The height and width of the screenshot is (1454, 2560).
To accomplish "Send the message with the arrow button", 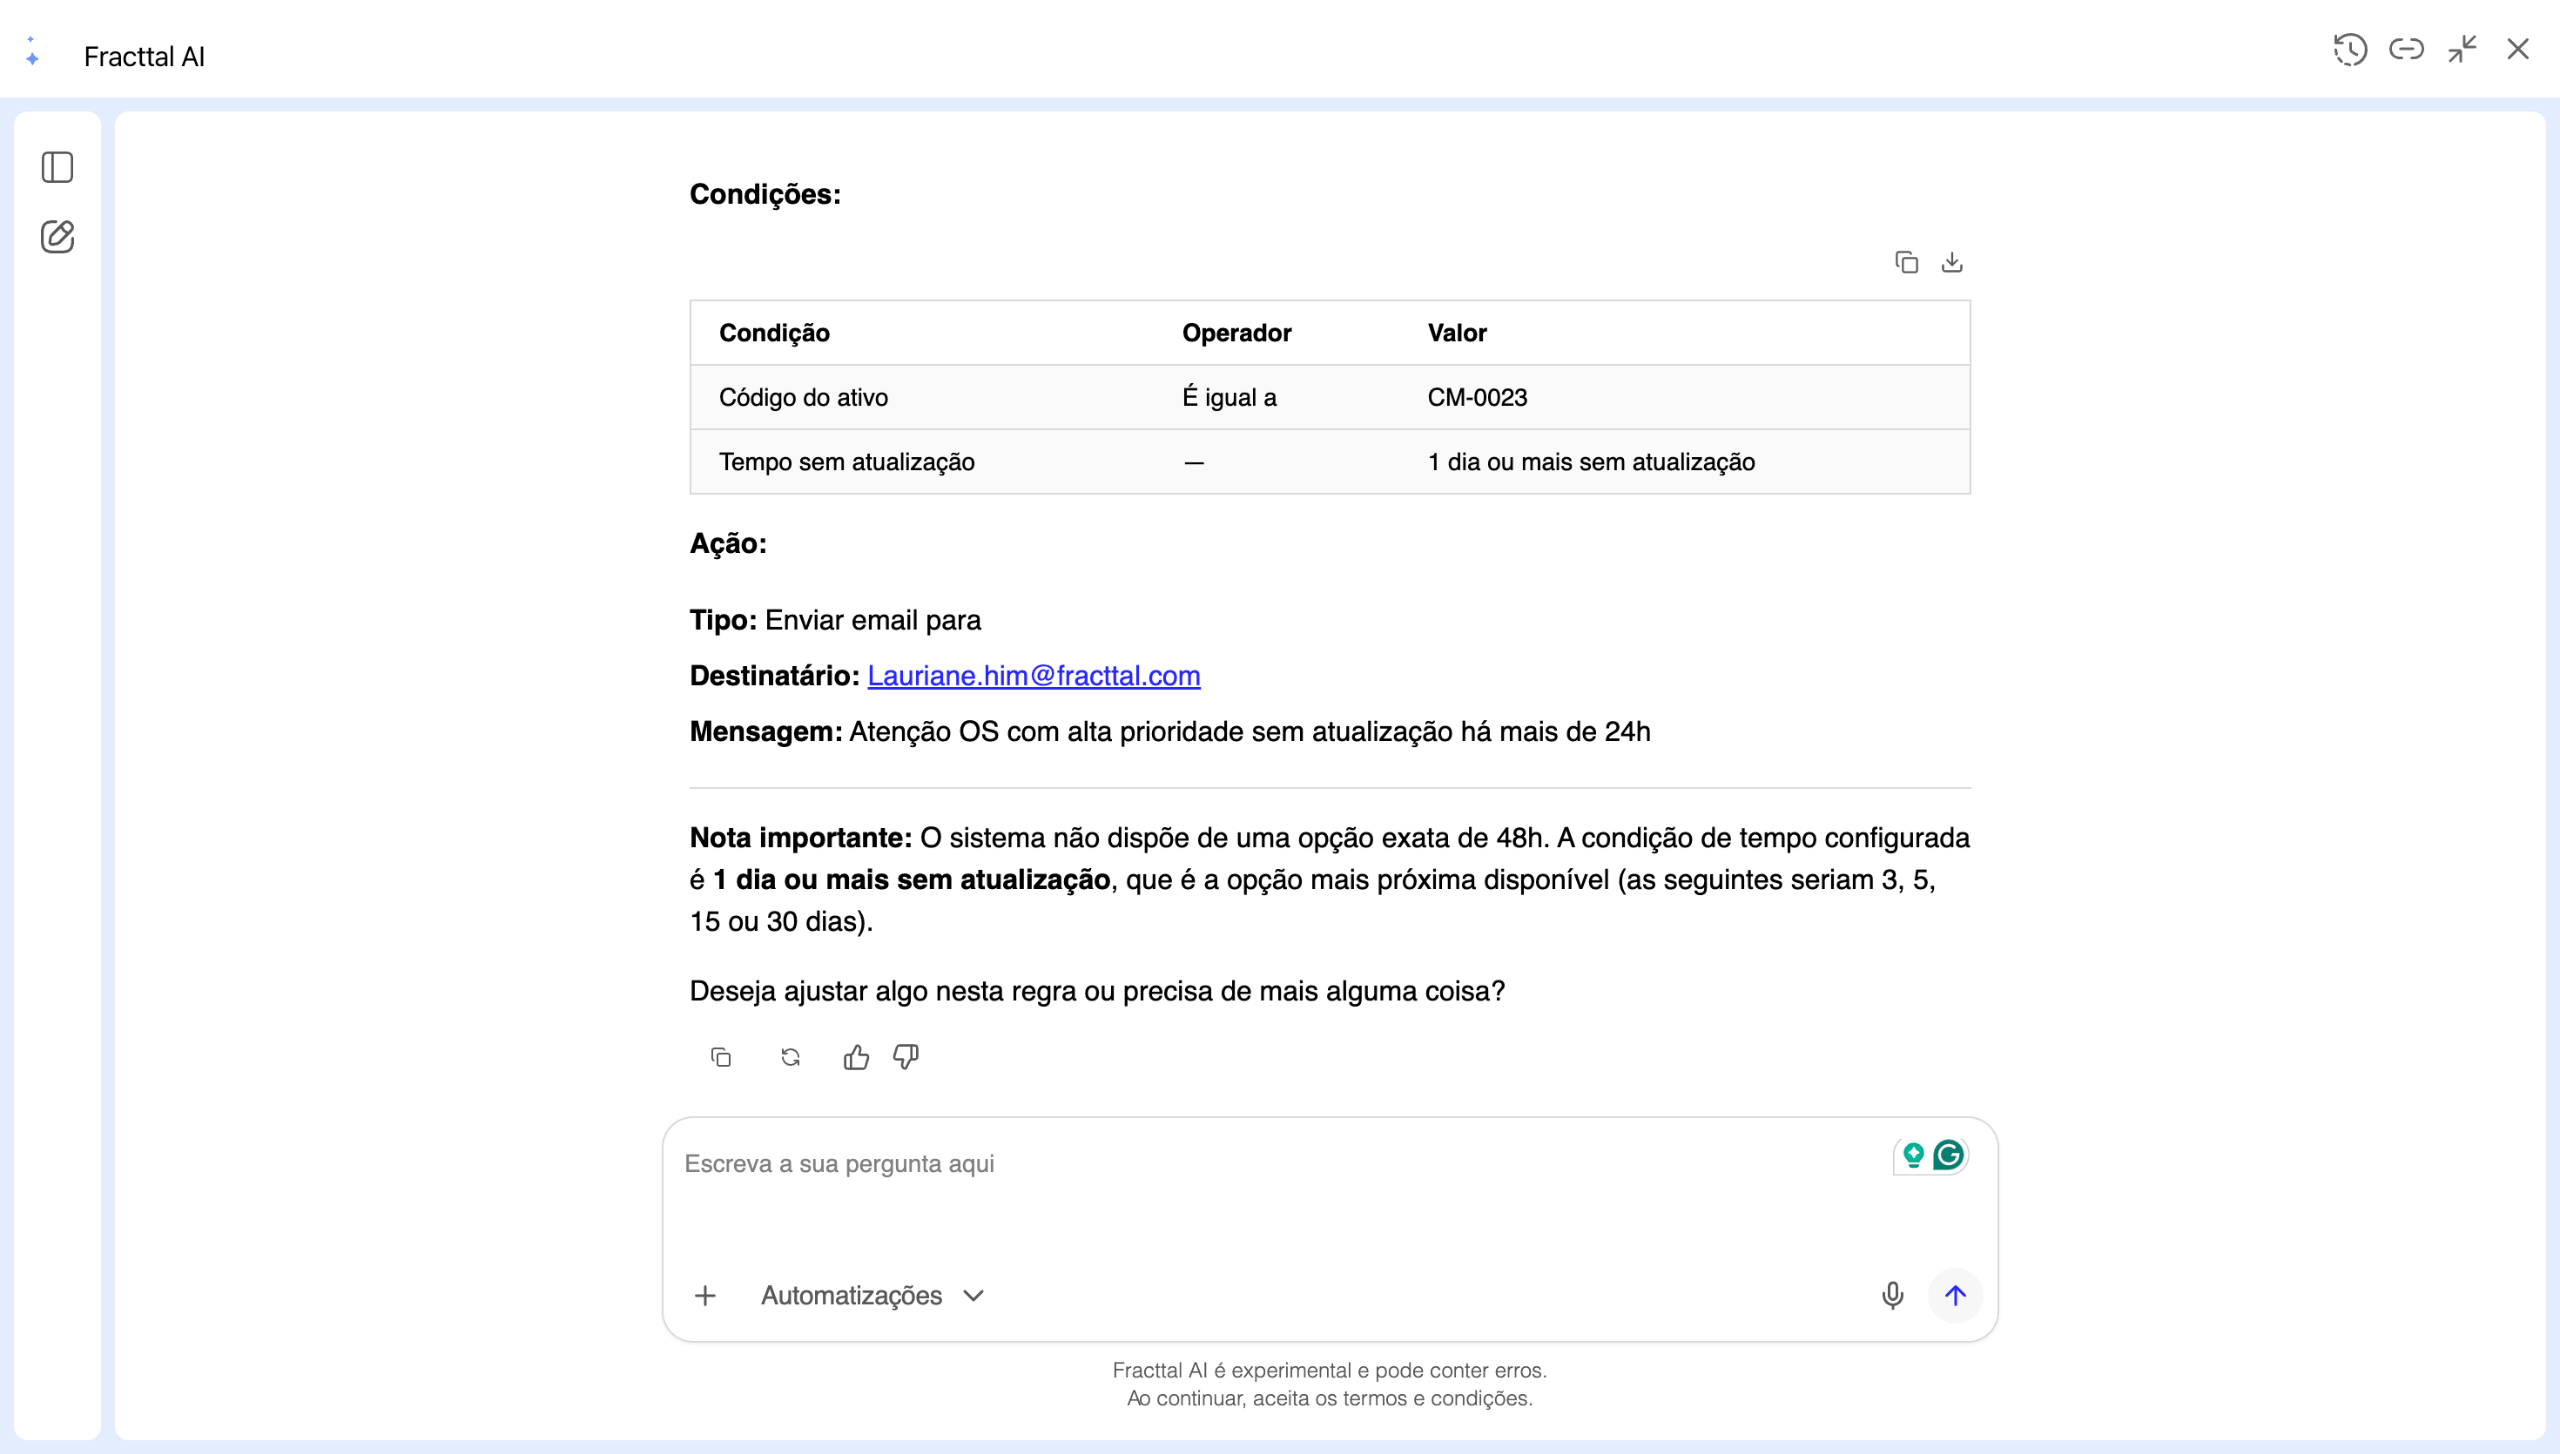I will pos(1955,1296).
